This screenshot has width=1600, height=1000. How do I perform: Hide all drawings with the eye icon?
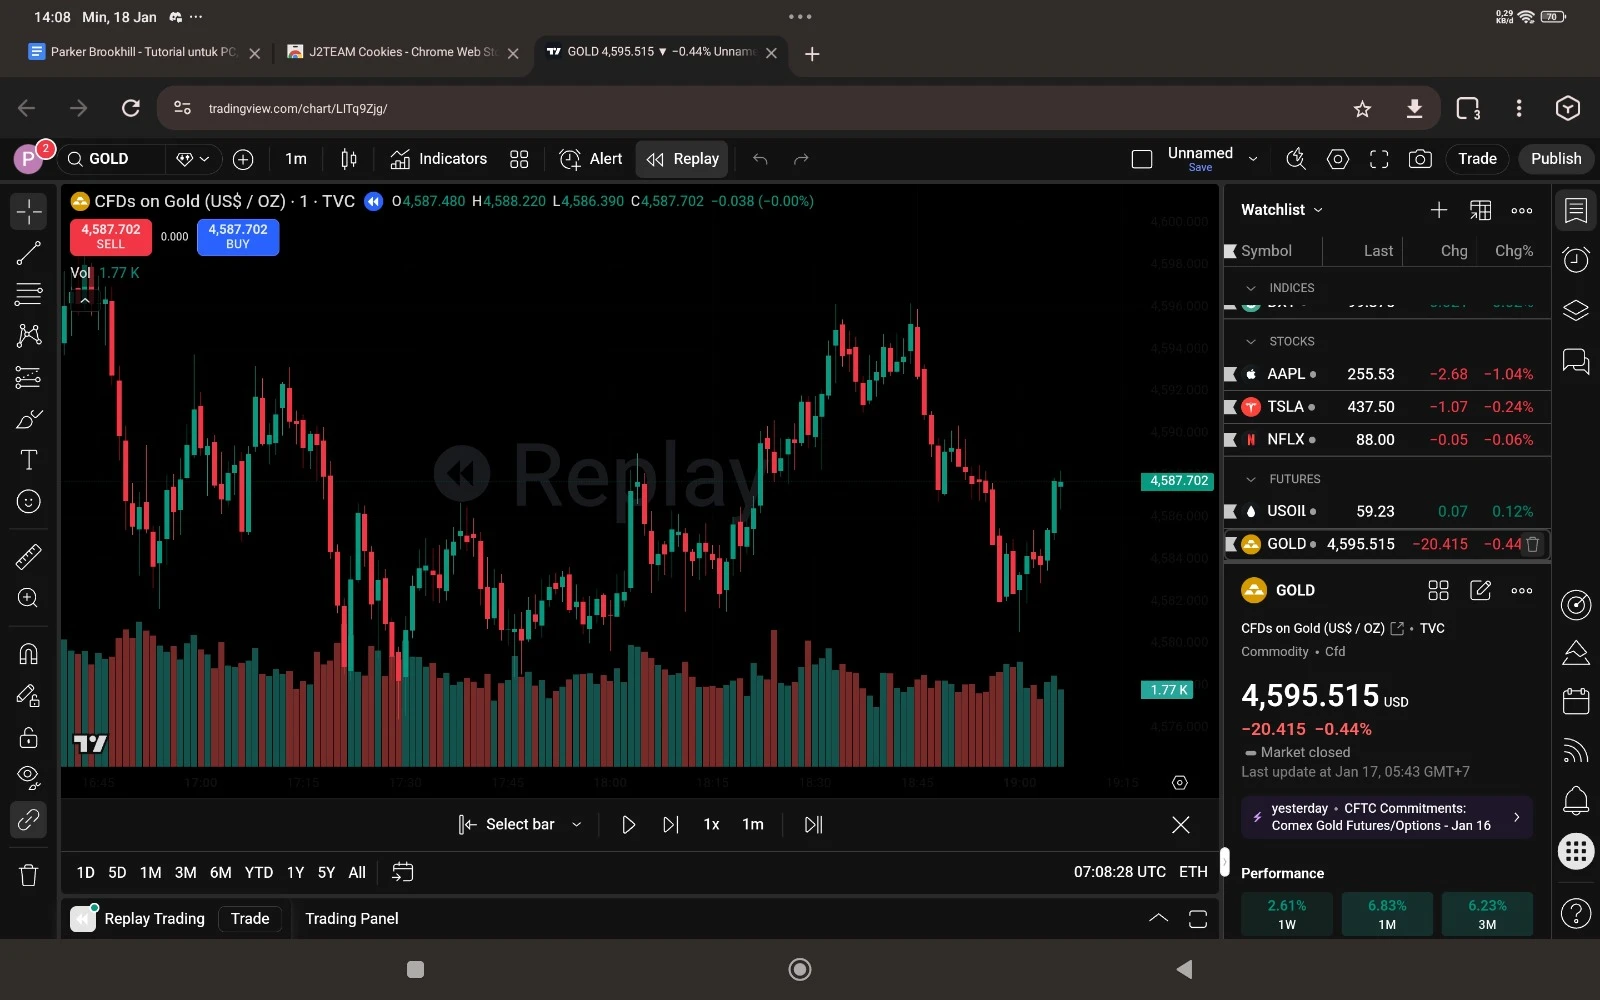click(x=29, y=778)
